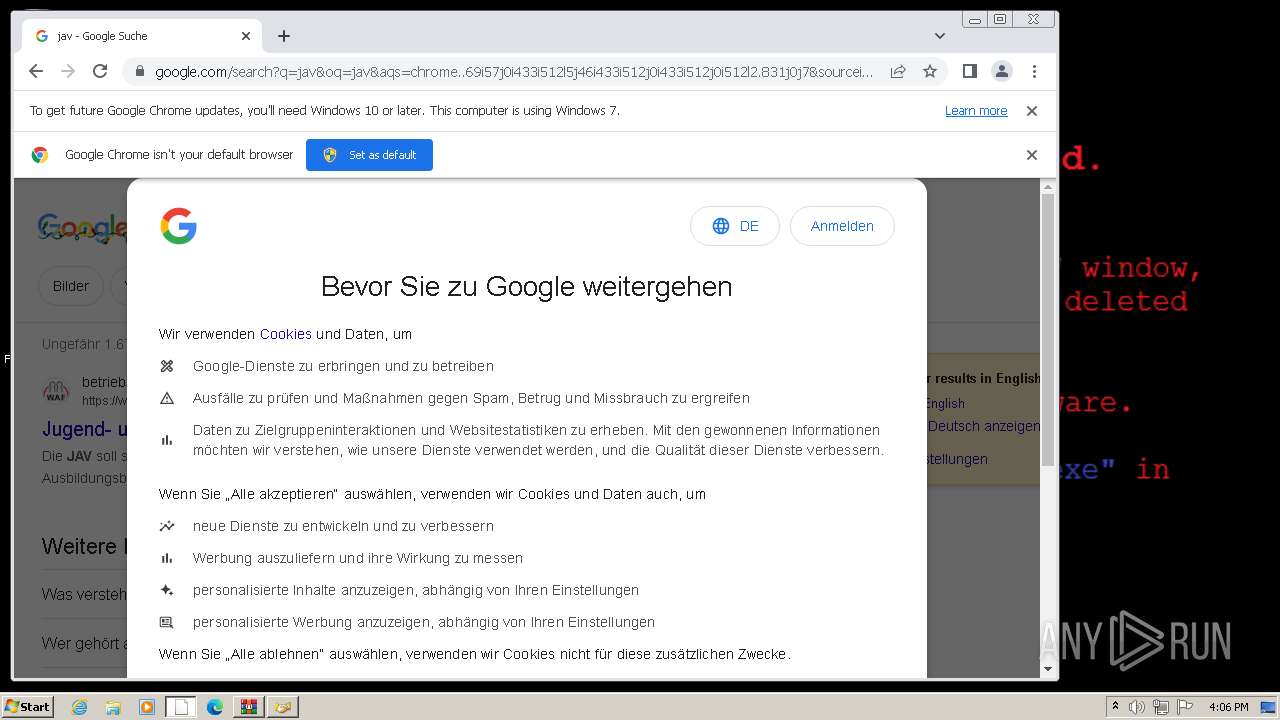Viewport: 1280px width, 720px height.
Task: Close the 'jav - Google Suche' tab
Action: click(246, 36)
